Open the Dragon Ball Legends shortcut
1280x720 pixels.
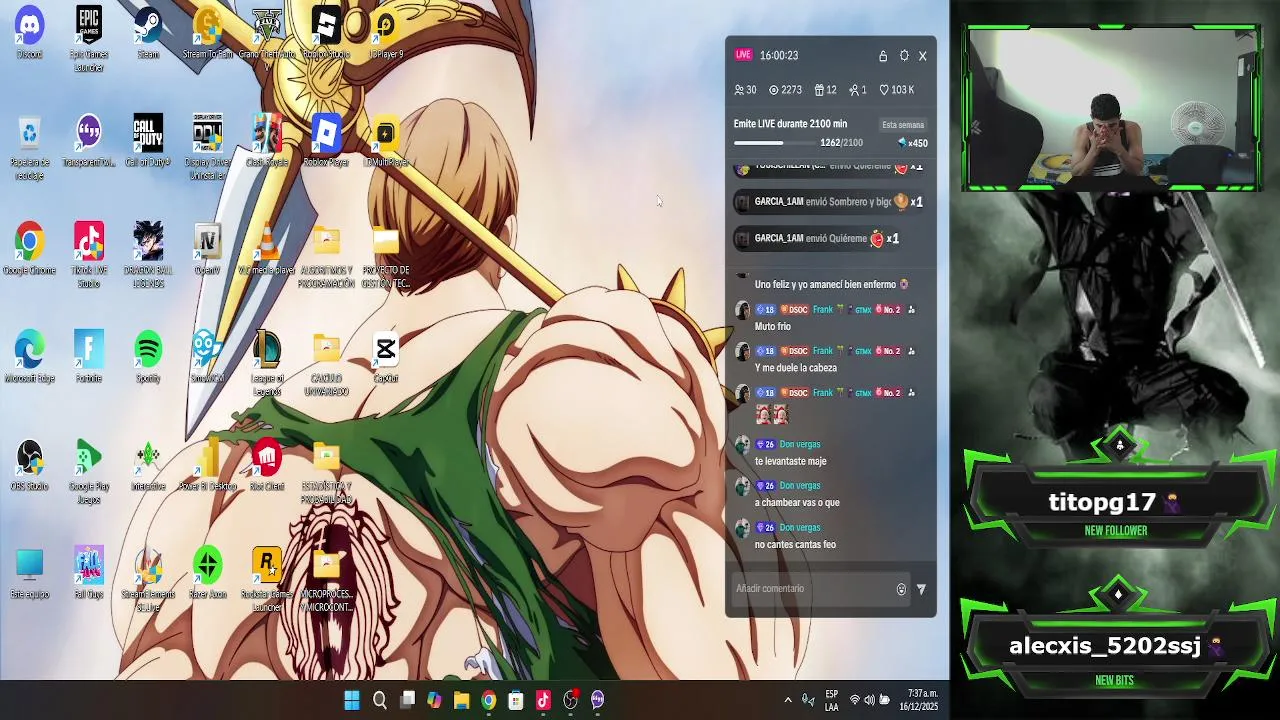coord(148,256)
